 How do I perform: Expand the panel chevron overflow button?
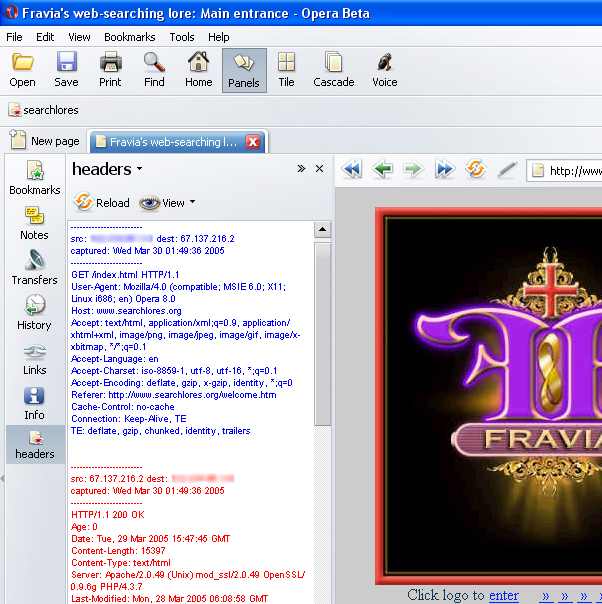coord(301,169)
